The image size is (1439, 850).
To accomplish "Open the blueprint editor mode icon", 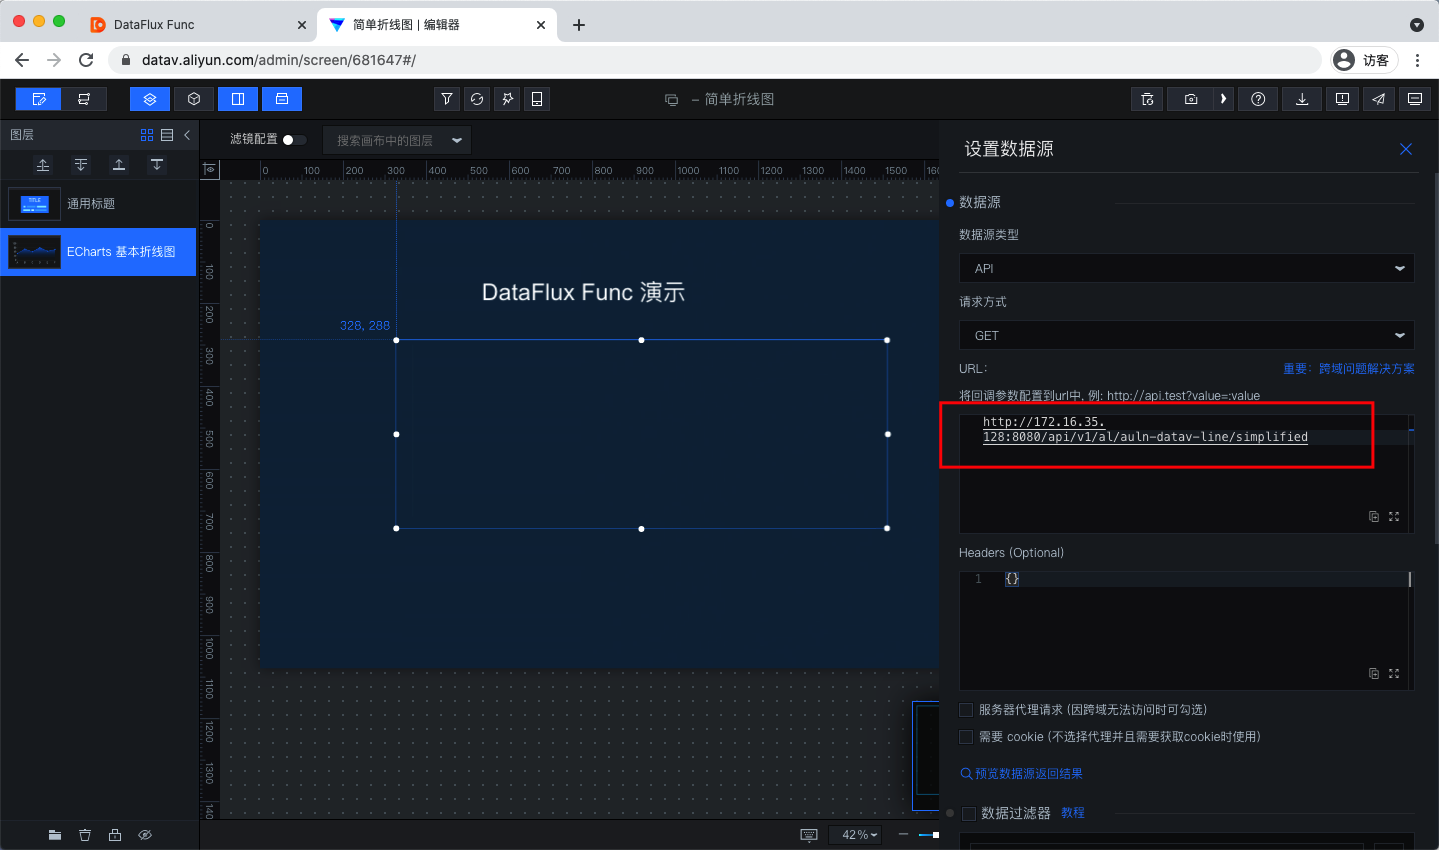I will point(84,99).
